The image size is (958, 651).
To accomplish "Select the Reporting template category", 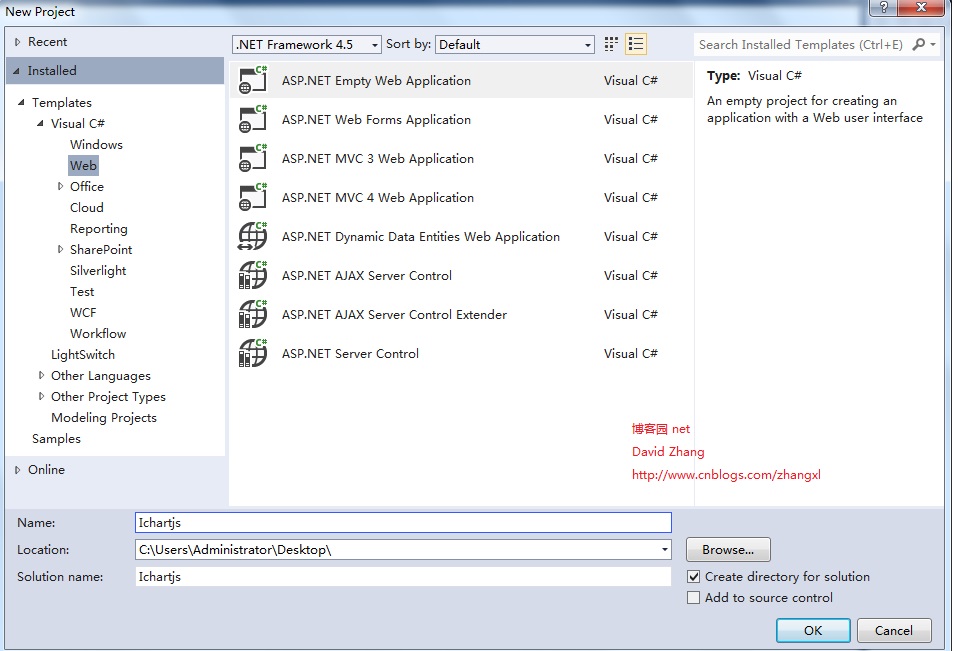I will click(x=98, y=228).
